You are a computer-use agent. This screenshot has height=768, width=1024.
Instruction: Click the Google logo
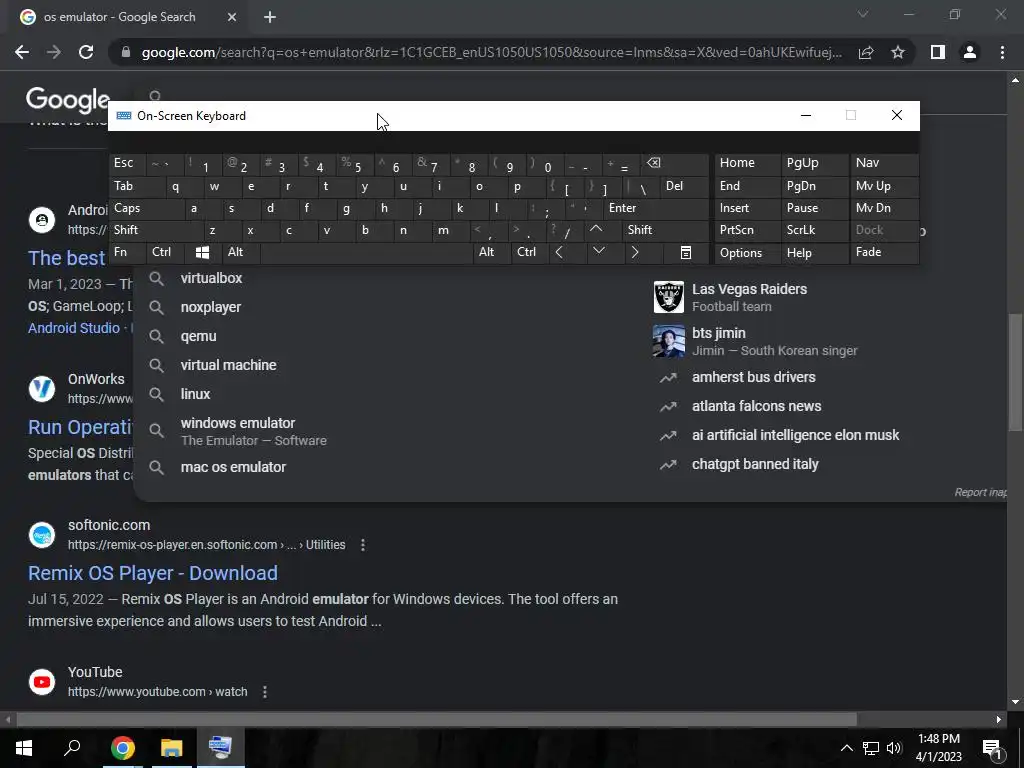[68, 99]
